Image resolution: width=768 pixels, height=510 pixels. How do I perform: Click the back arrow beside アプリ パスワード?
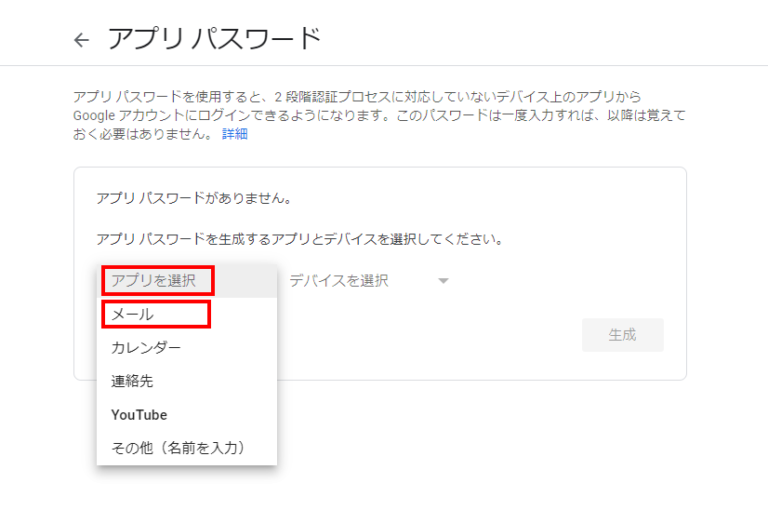pyautogui.click(x=81, y=40)
